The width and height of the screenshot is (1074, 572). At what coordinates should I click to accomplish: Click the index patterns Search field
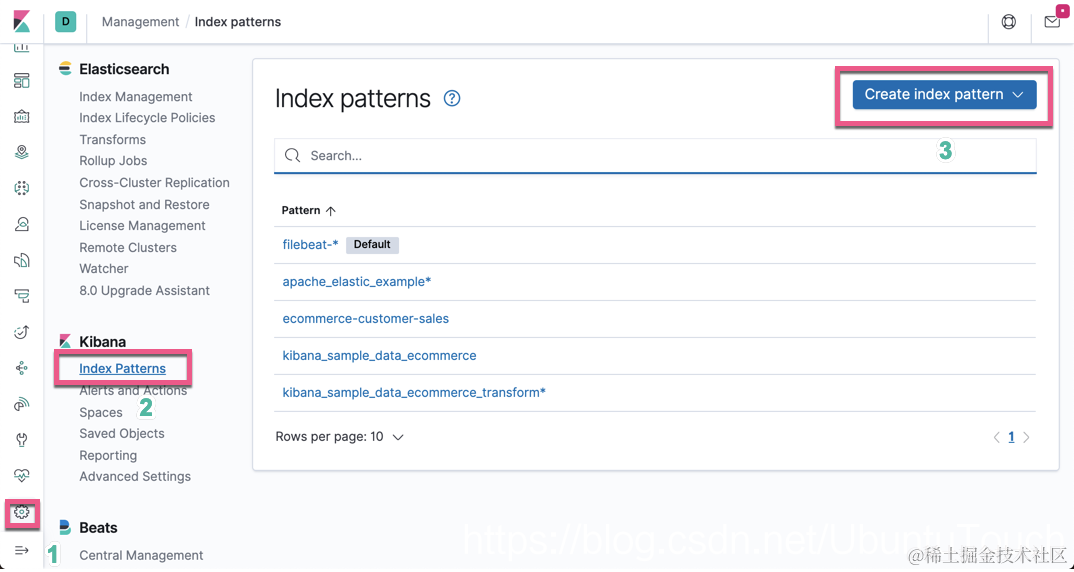click(x=655, y=156)
